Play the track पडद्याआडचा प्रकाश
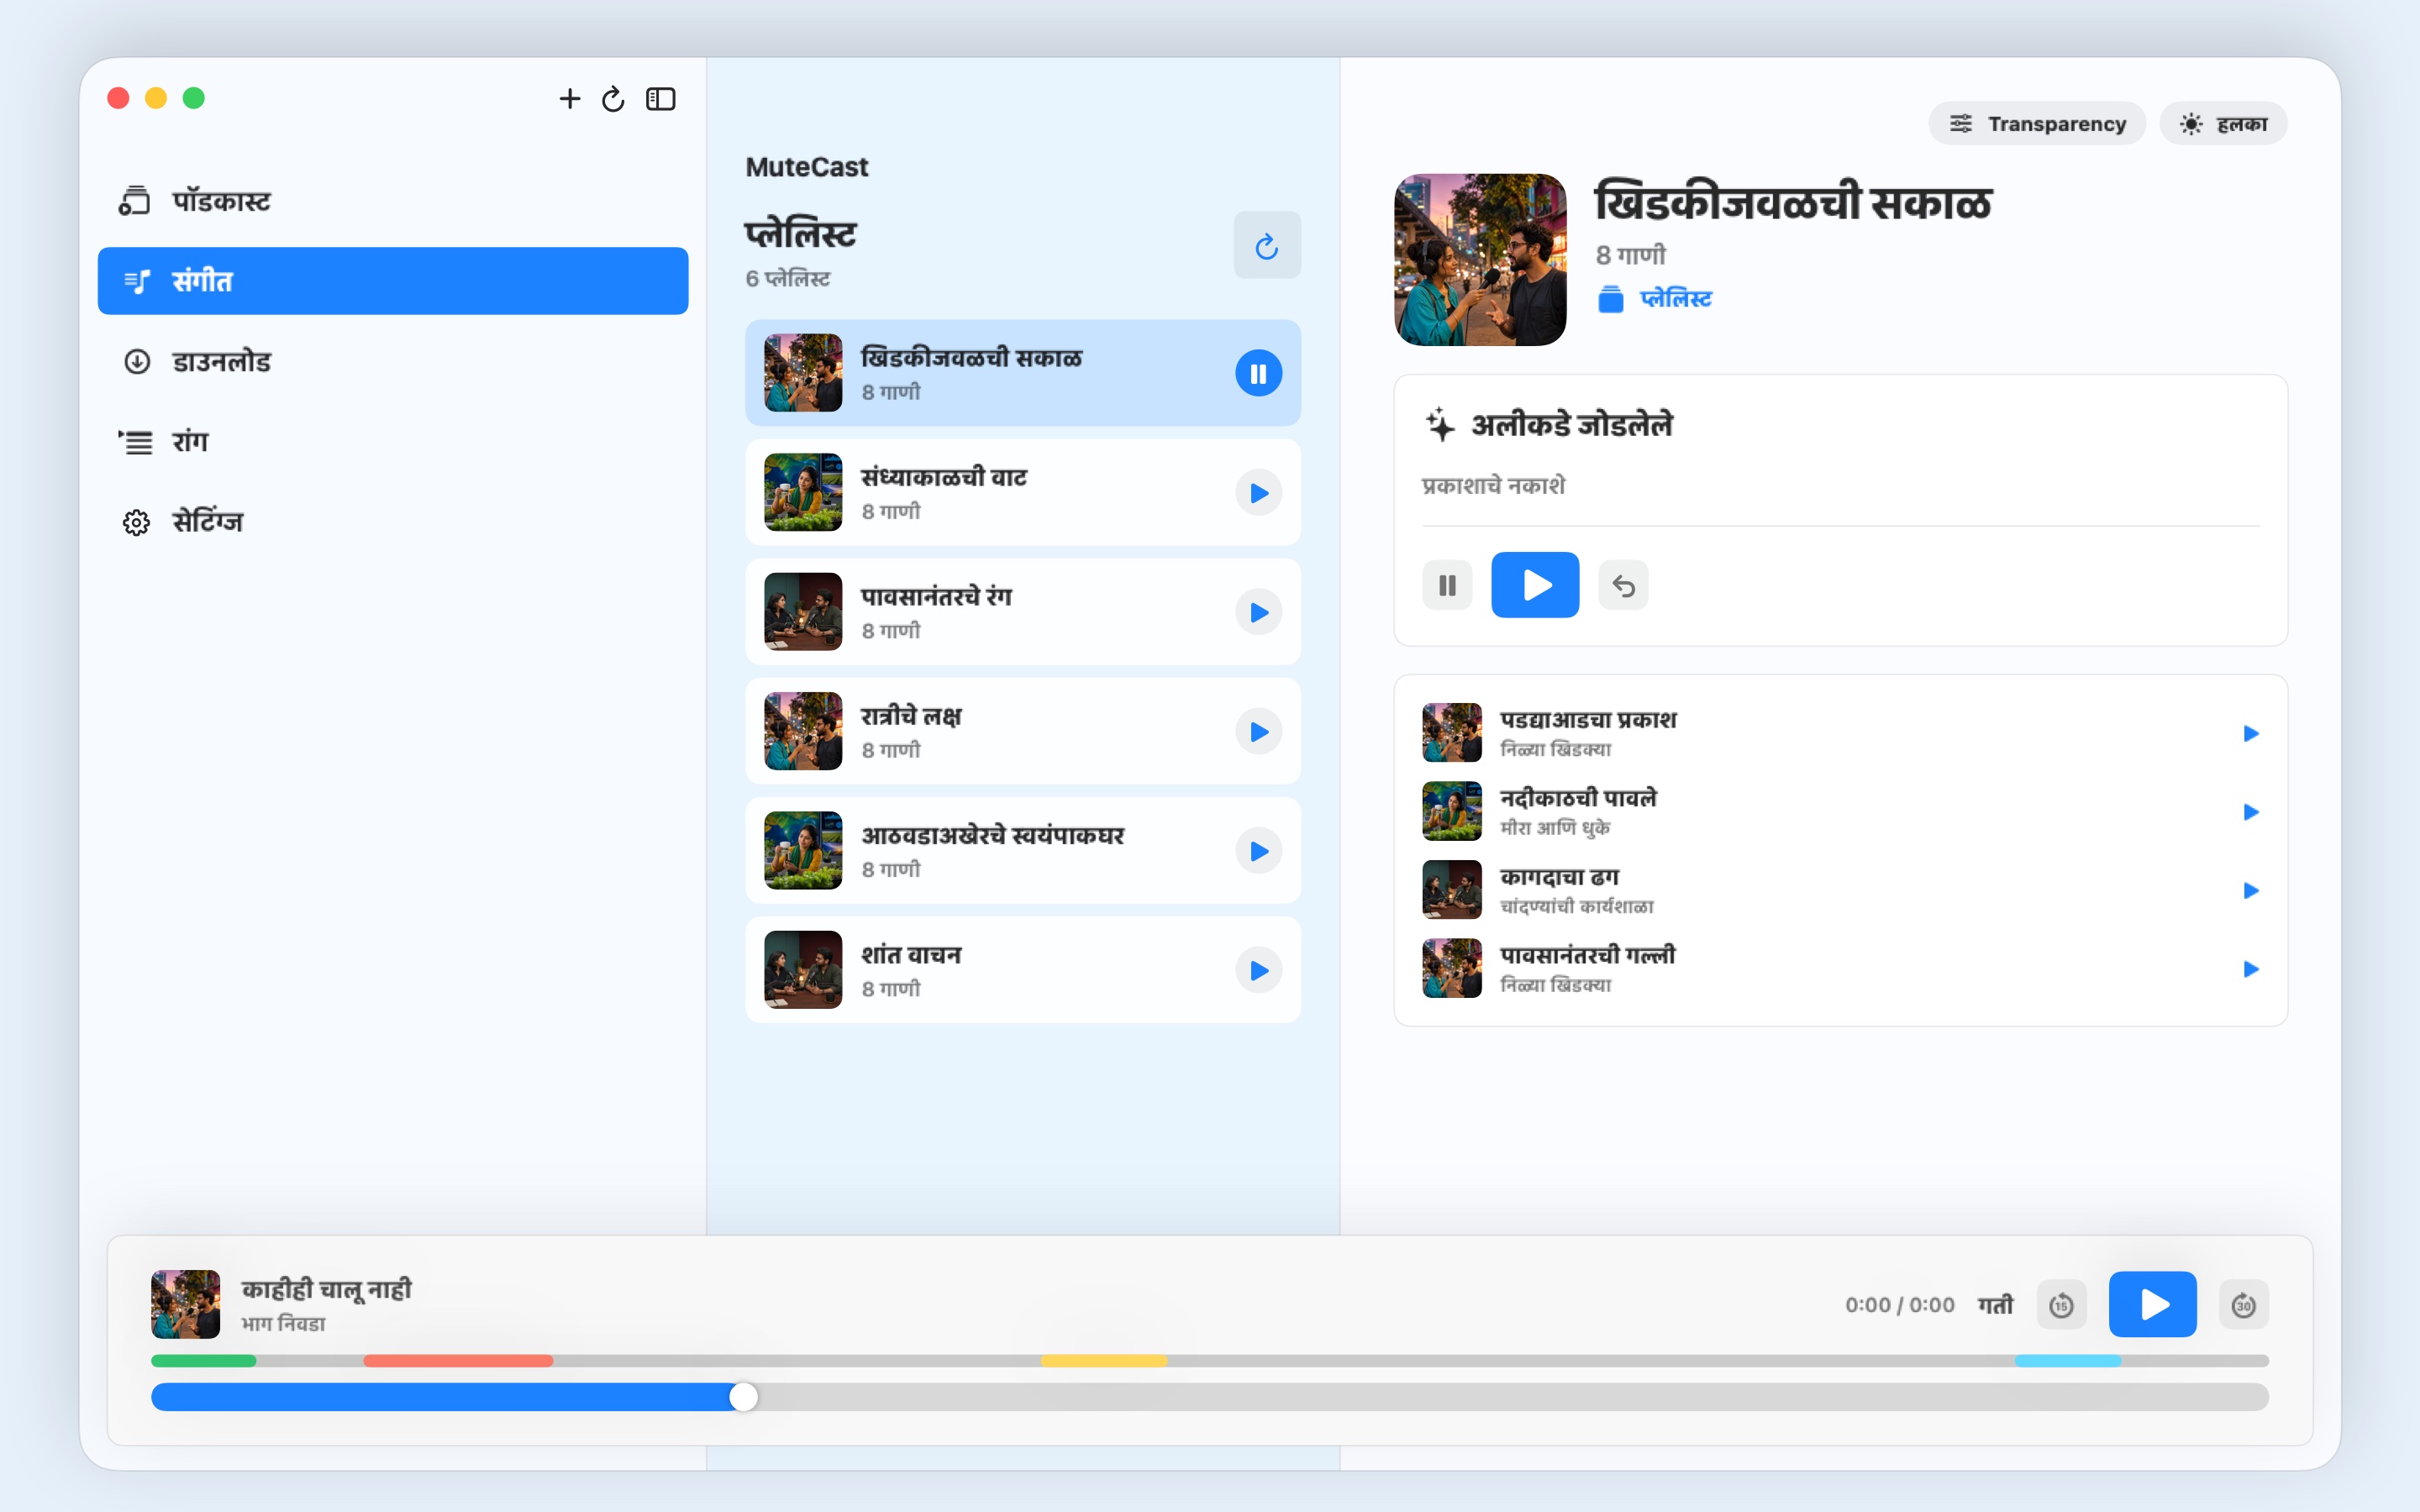The image size is (2420, 1512). click(2250, 733)
